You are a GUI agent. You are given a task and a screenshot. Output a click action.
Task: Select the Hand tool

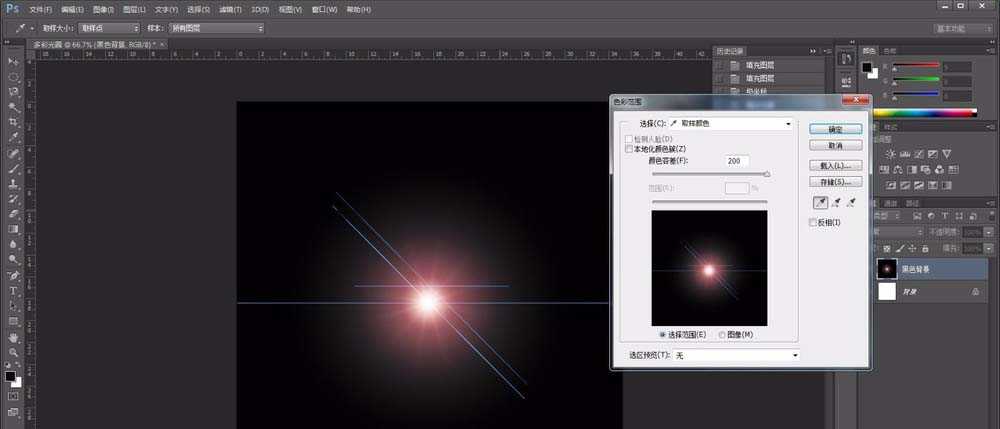click(x=13, y=337)
